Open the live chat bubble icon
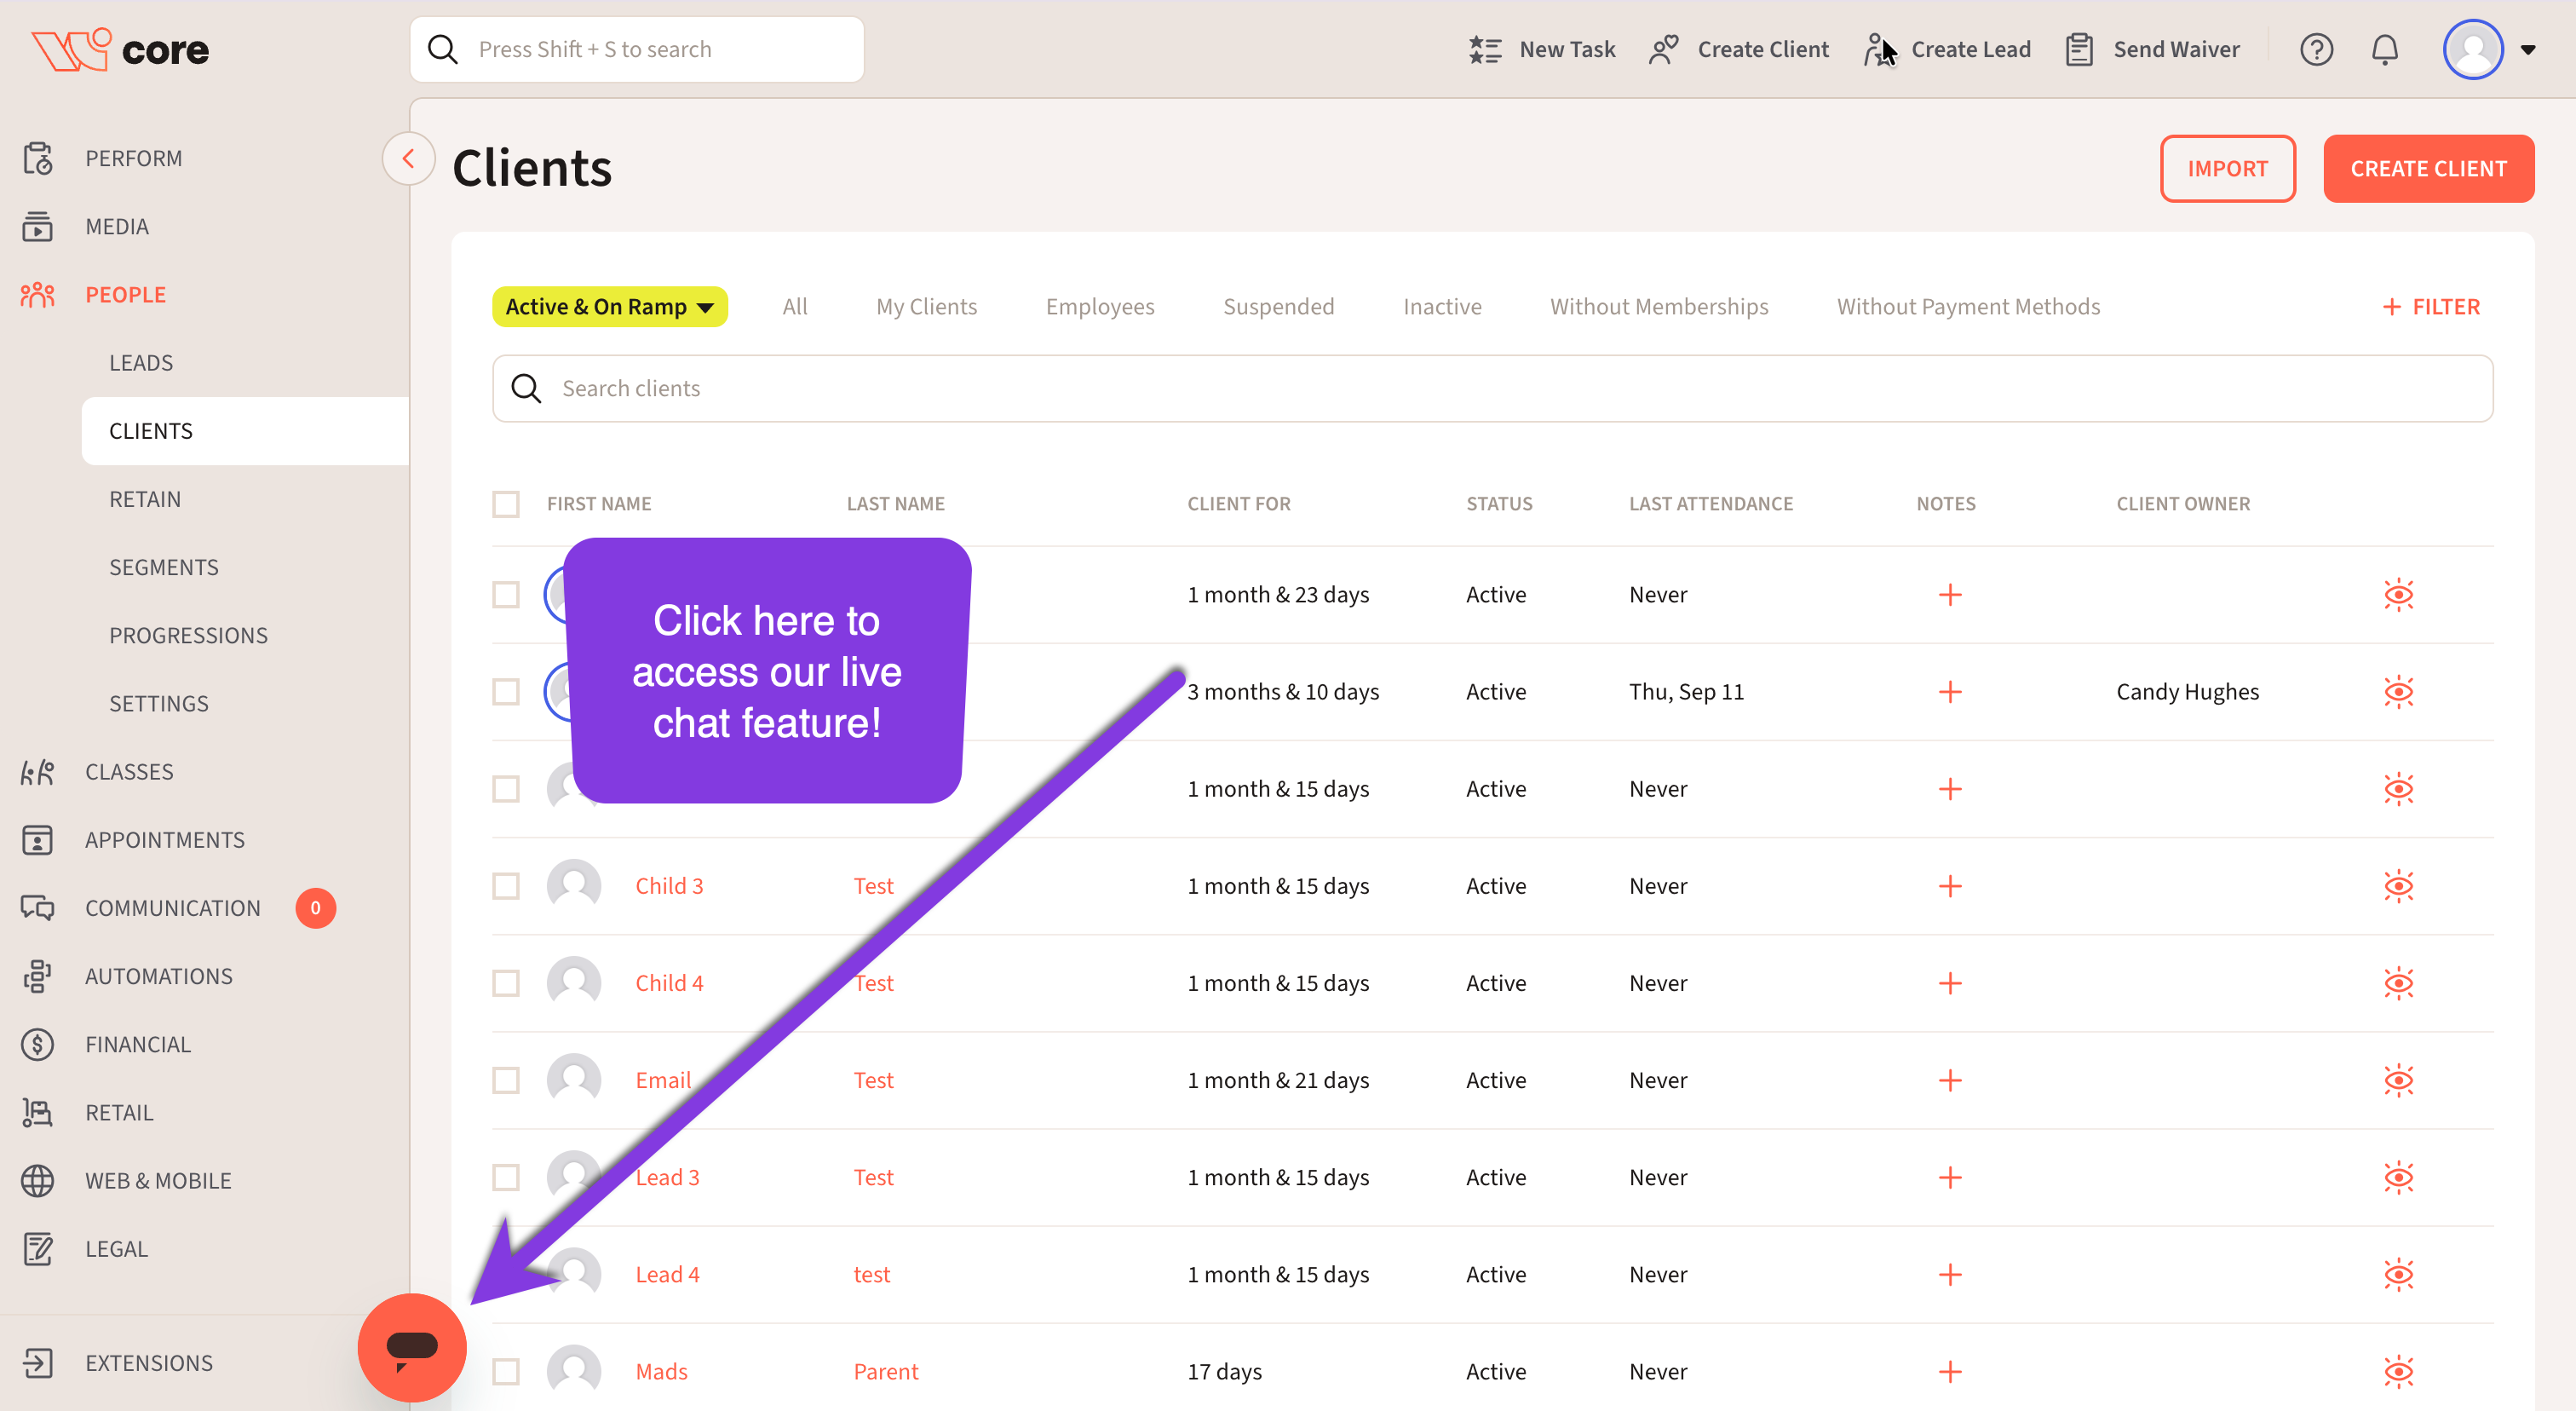This screenshot has width=2576, height=1411. pos(412,1347)
